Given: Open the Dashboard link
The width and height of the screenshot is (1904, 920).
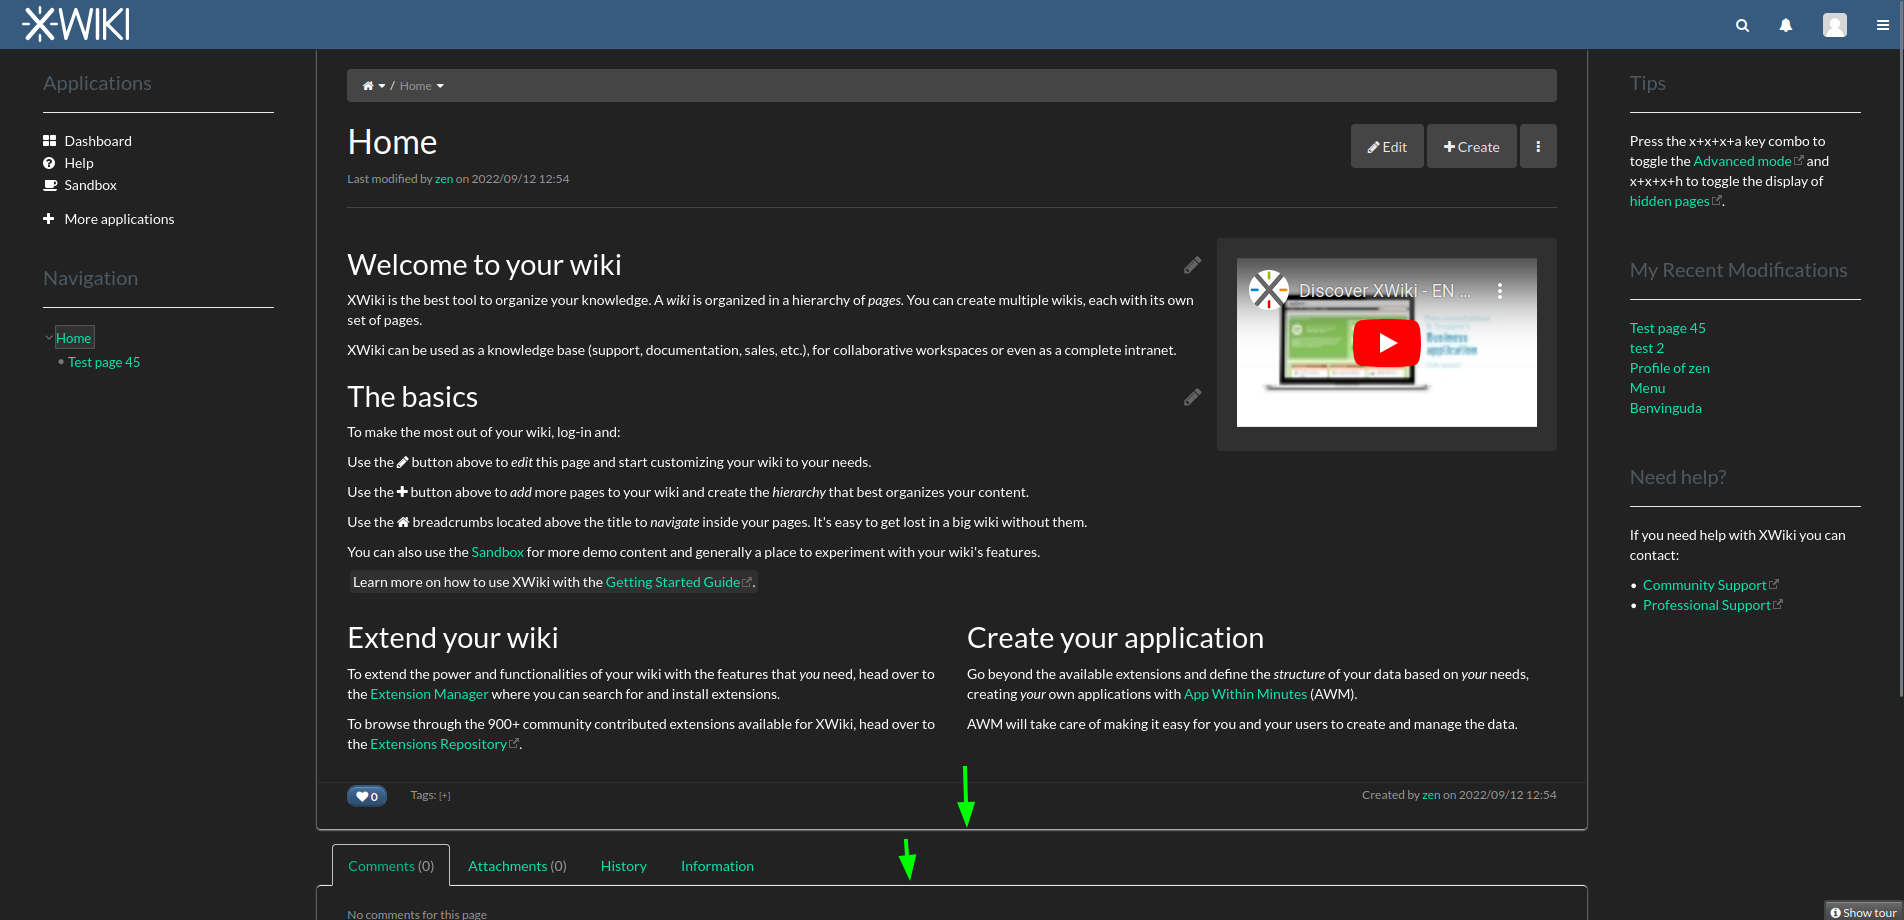Looking at the screenshot, I should click(98, 141).
